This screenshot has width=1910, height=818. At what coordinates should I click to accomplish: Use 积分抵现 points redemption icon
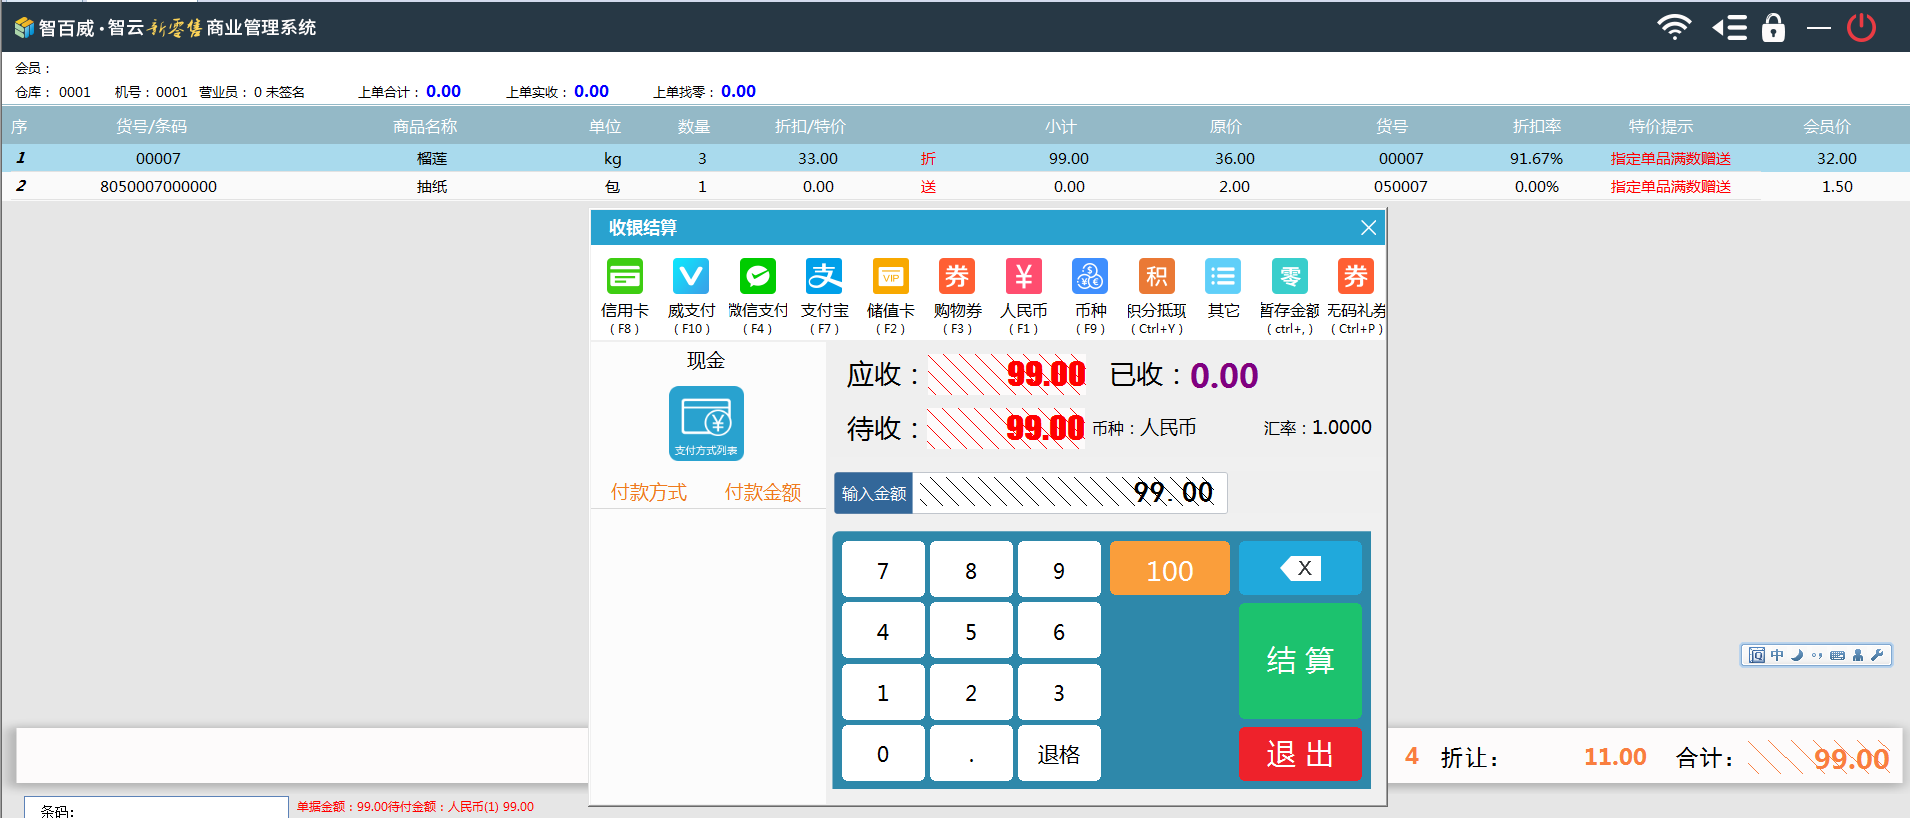click(x=1156, y=277)
